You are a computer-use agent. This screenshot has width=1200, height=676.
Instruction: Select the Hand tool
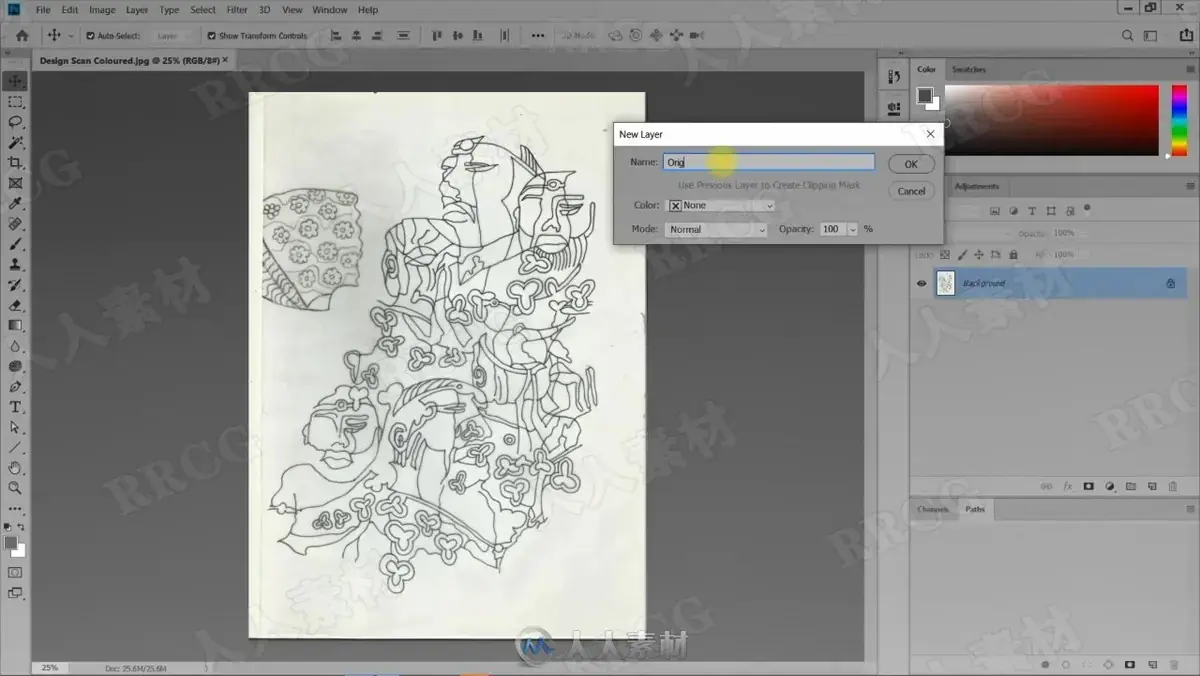[15, 468]
